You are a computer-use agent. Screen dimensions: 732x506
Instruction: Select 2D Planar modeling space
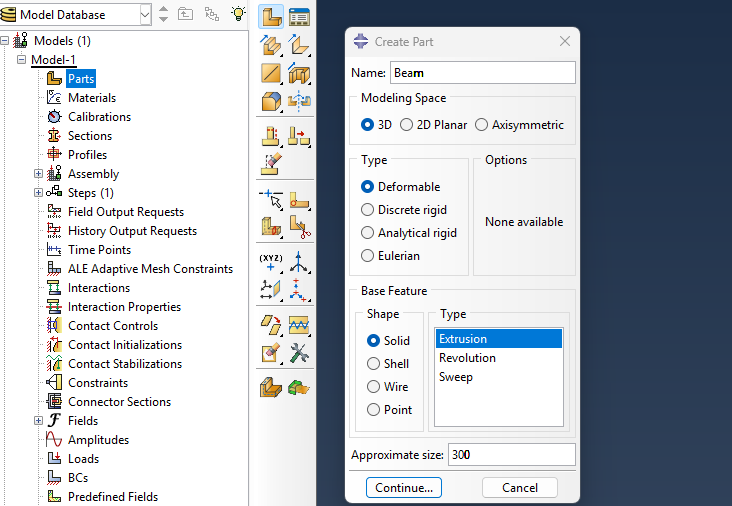(407, 125)
